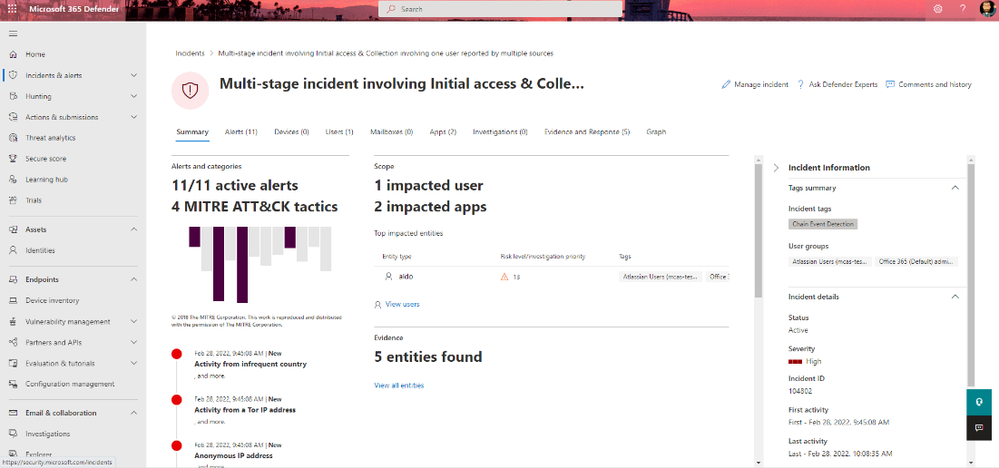The image size is (999, 468).
Task: Collapse the Tags summary section
Action: point(954,188)
